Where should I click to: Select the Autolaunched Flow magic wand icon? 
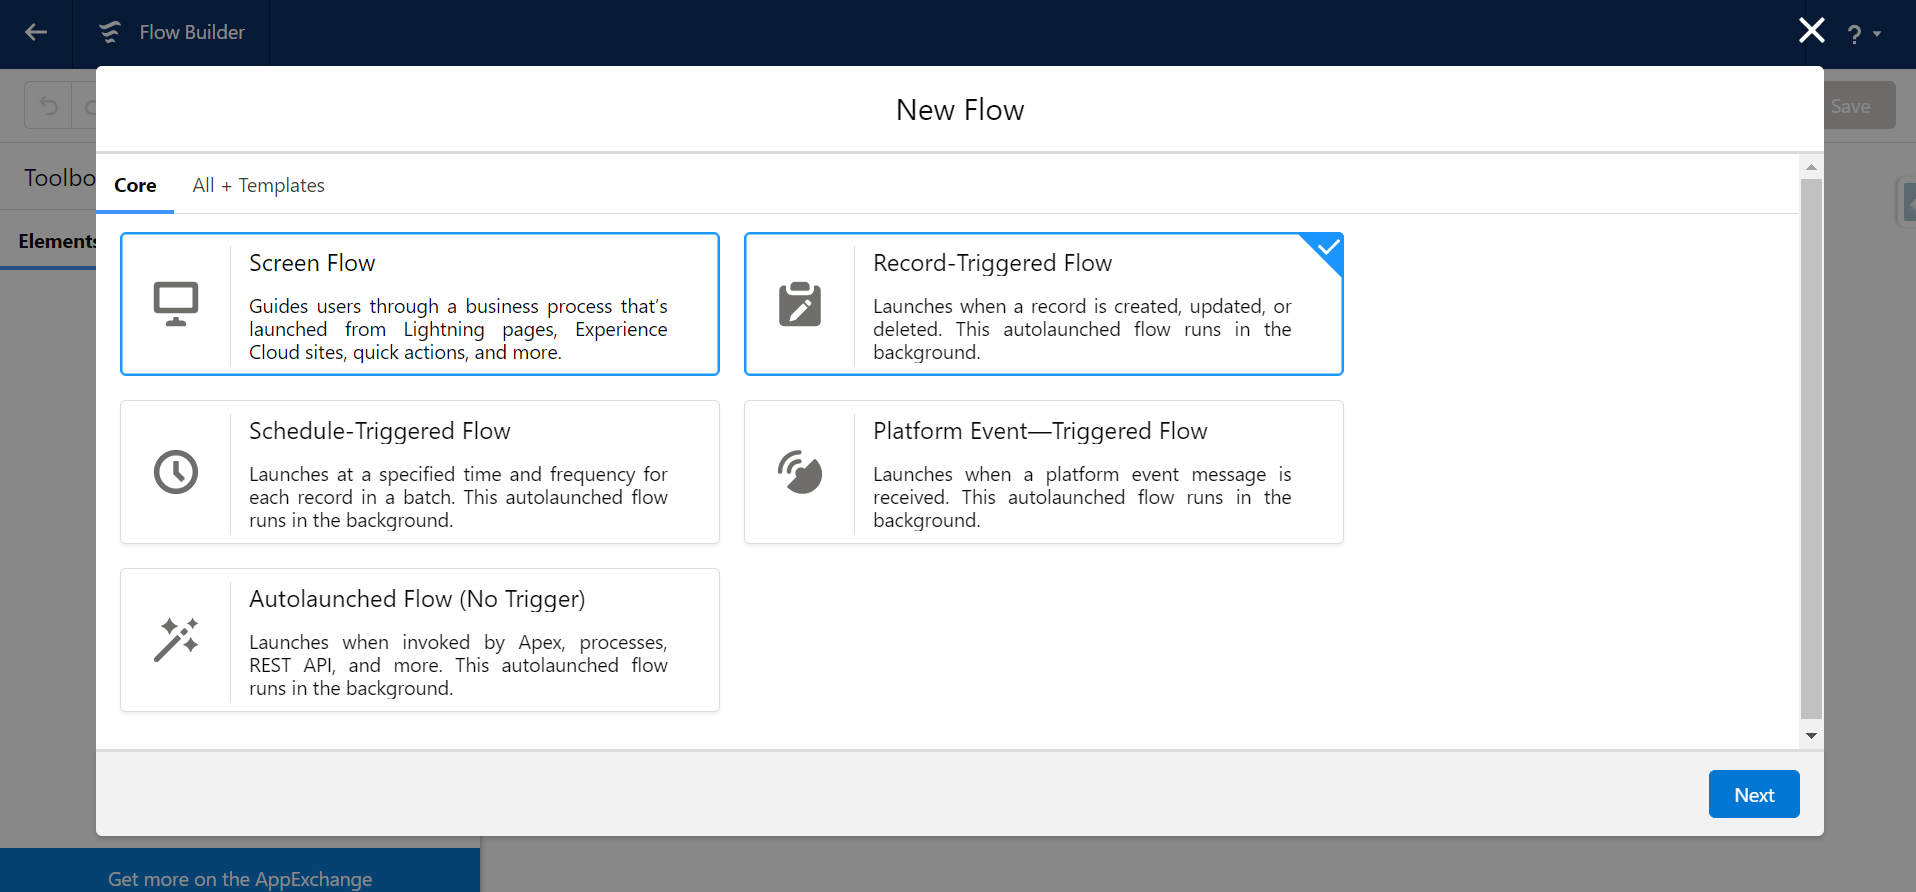click(176, 640)
